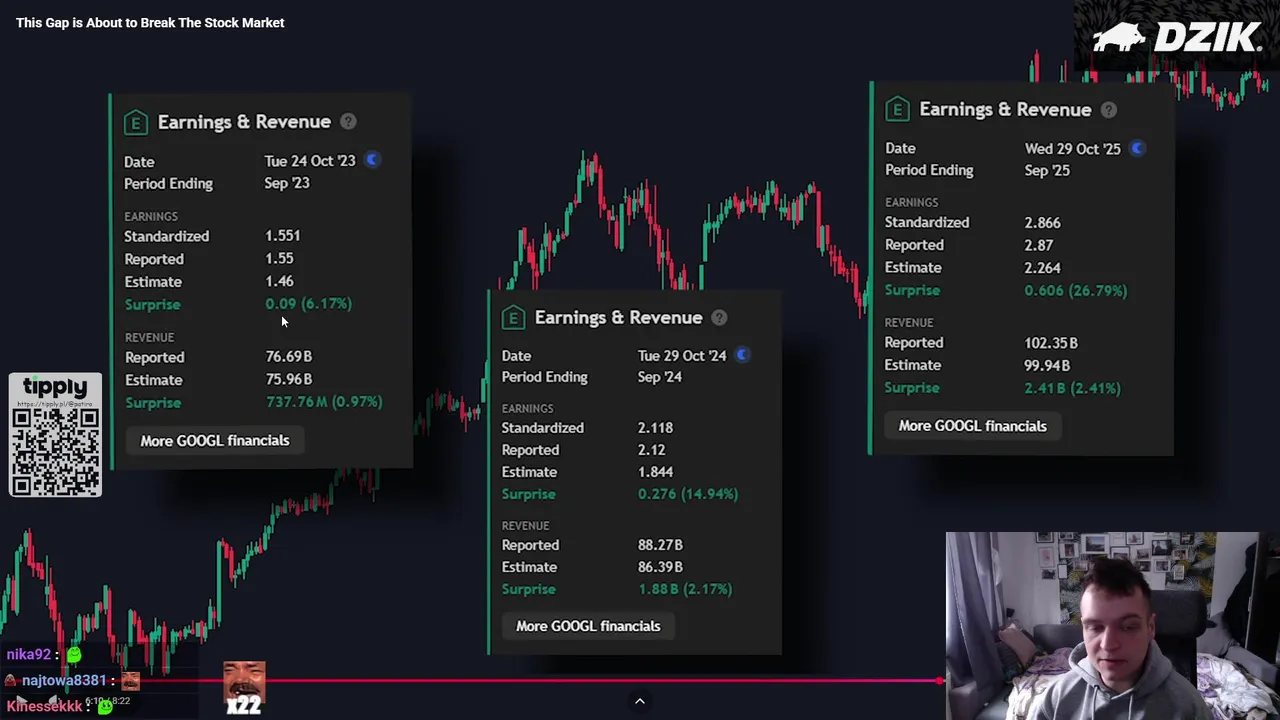The width and height of the screenshot is (1280, 720).
Task: Click the 'Sep '24' period ending value
Action: (x=660, y=377)
